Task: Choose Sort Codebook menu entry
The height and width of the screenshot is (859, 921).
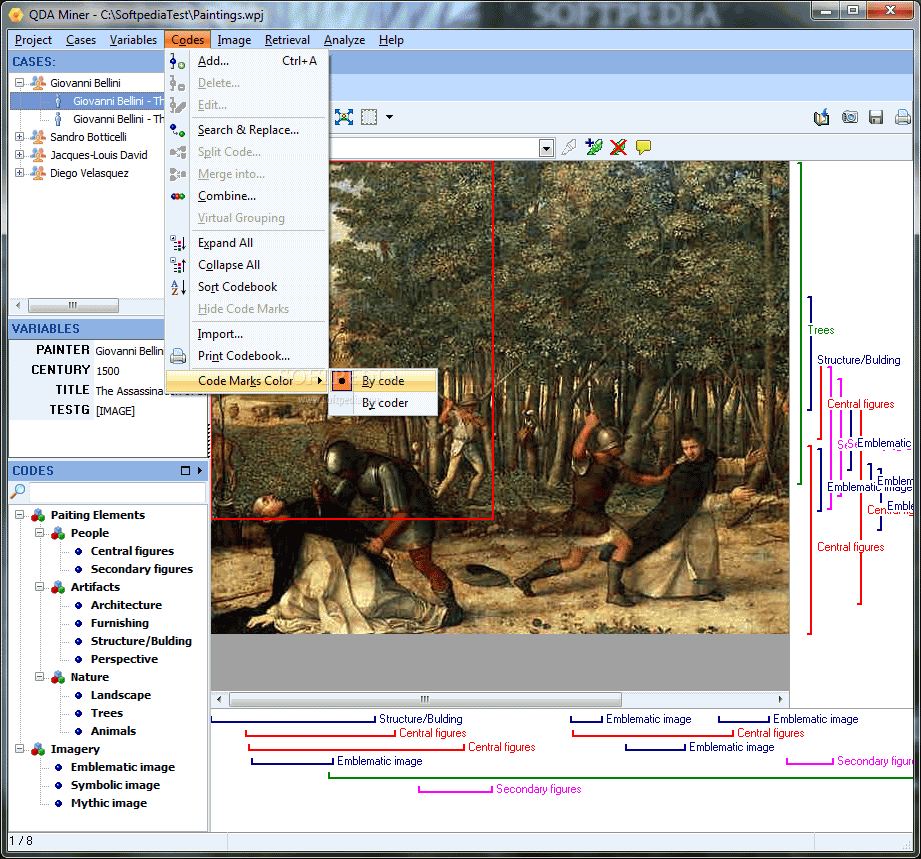Action: pyautogui.click(x=247, y=287)
